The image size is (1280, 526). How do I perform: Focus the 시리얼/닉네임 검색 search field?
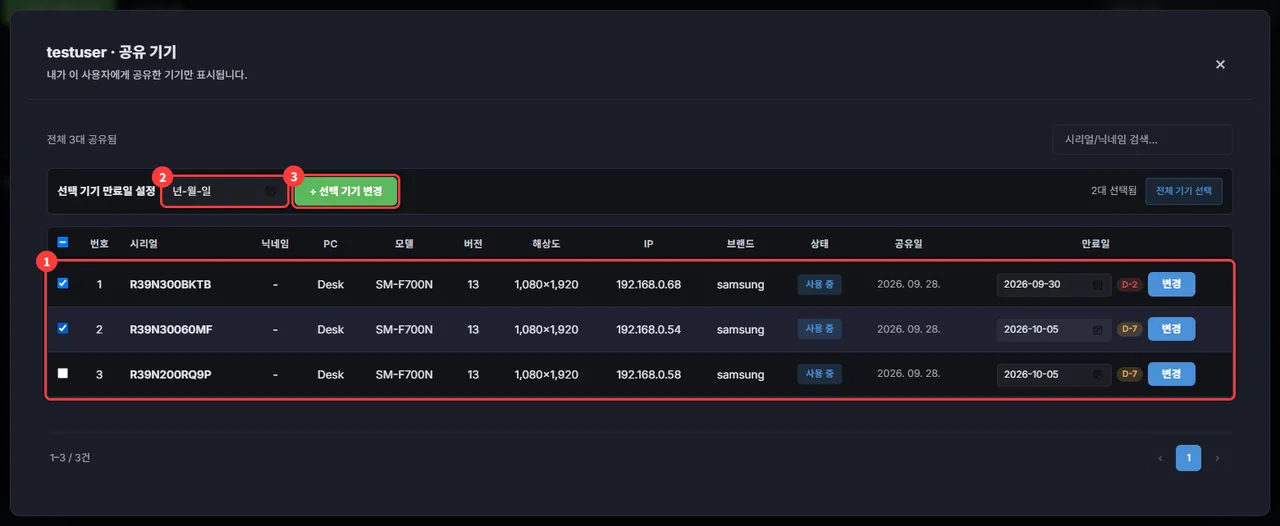1142,140
